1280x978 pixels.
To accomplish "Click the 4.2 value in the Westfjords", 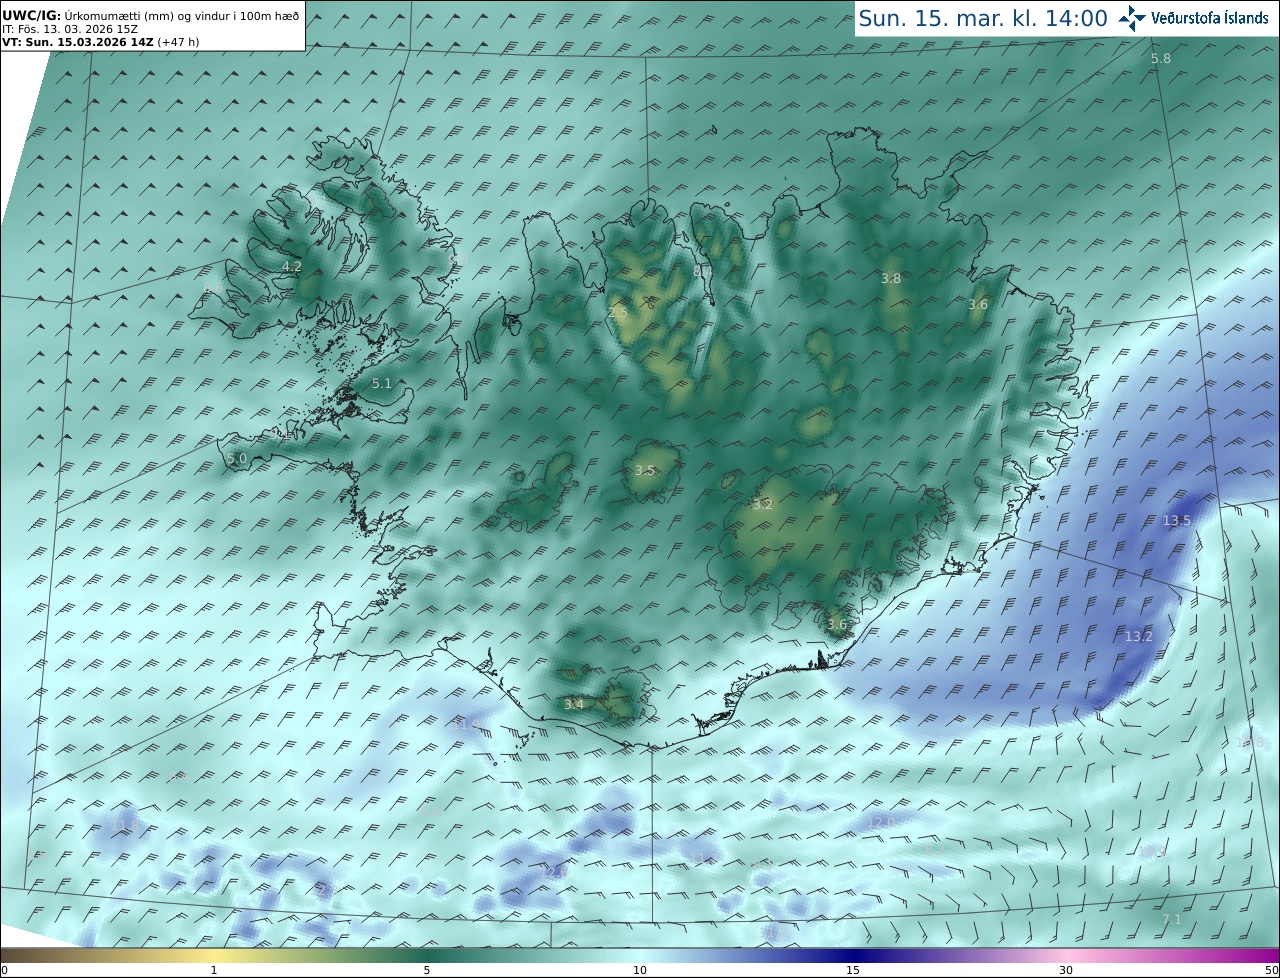I will 292,266.
